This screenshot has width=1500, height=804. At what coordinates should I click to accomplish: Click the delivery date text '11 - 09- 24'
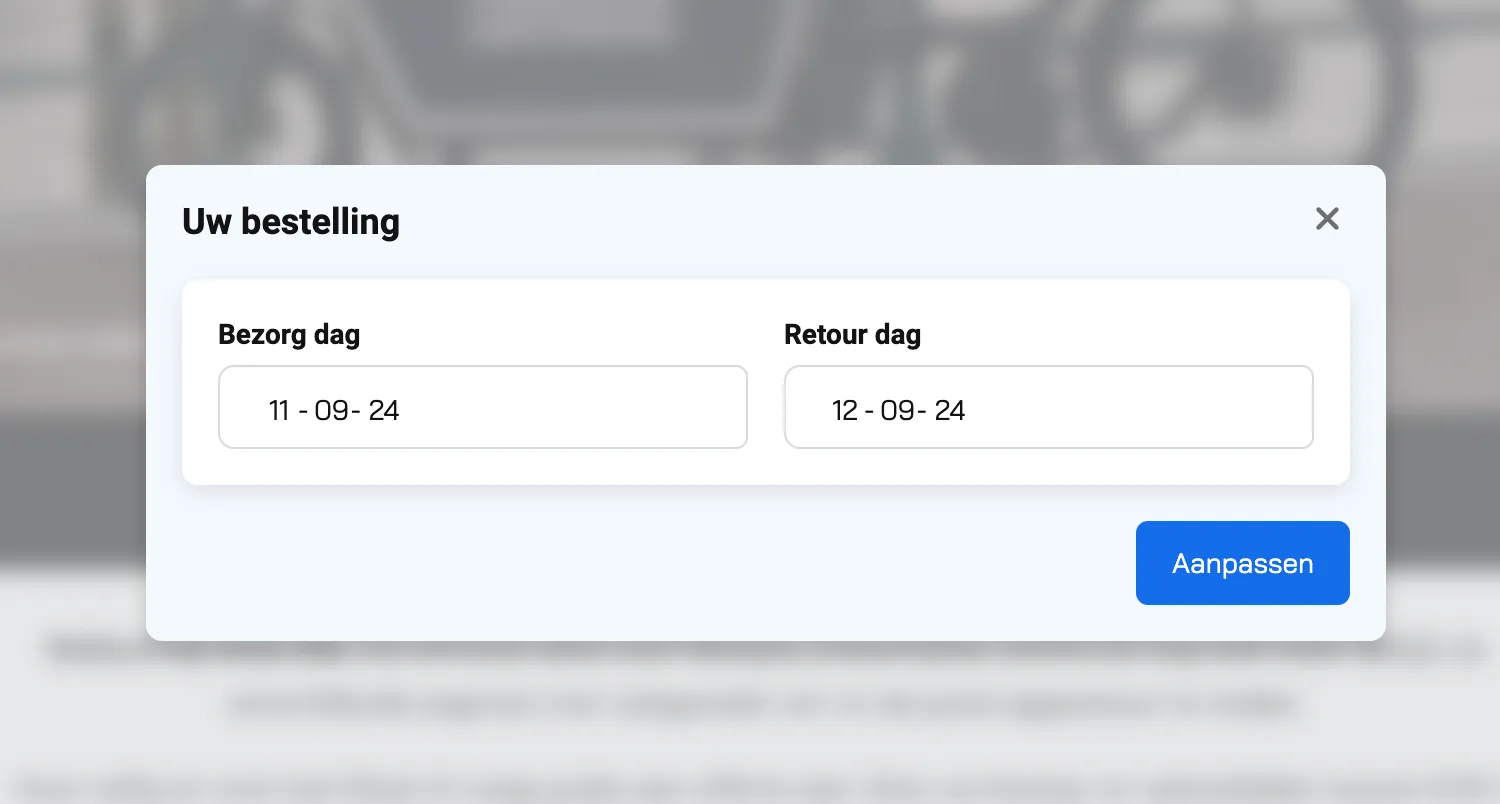(334, 410)
